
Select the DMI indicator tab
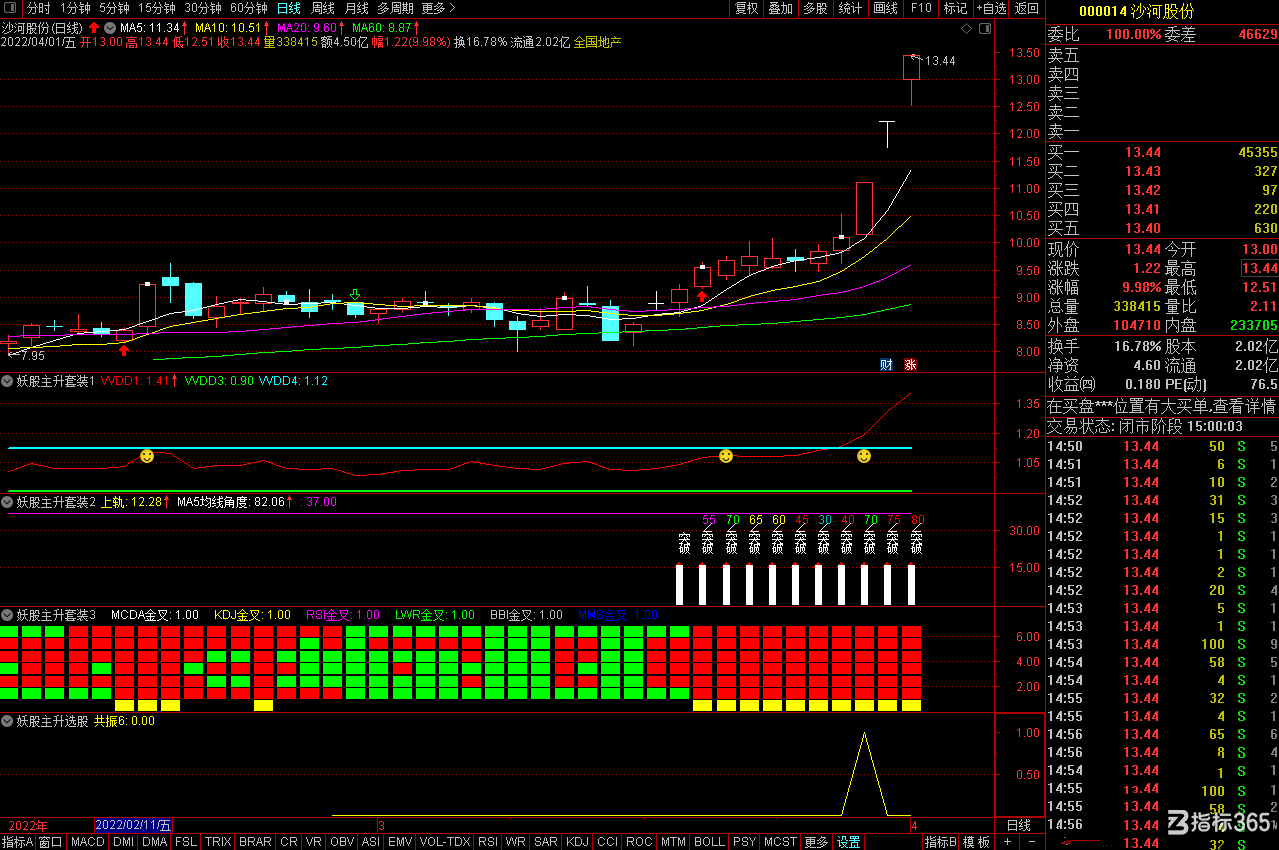point(124,842)
